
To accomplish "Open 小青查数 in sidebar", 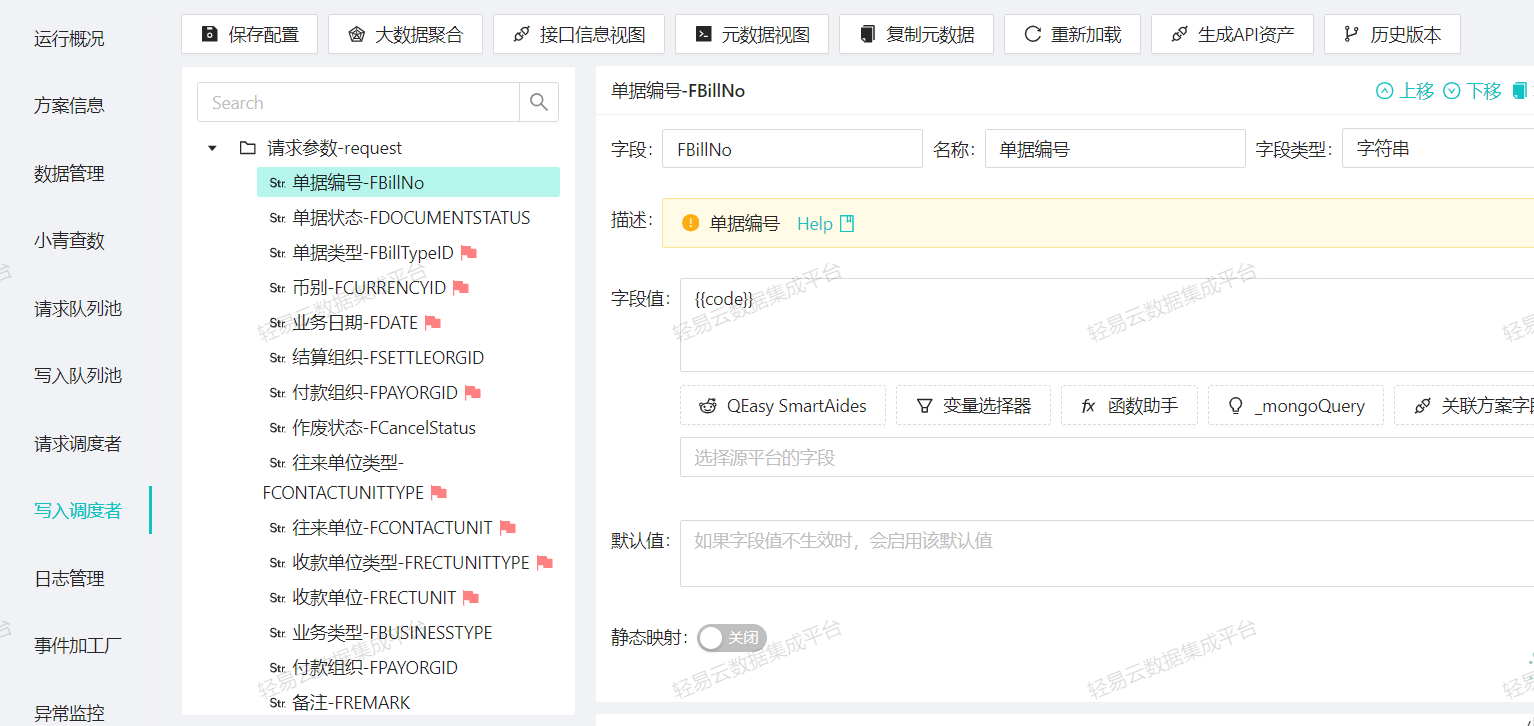I will (69, 240).
